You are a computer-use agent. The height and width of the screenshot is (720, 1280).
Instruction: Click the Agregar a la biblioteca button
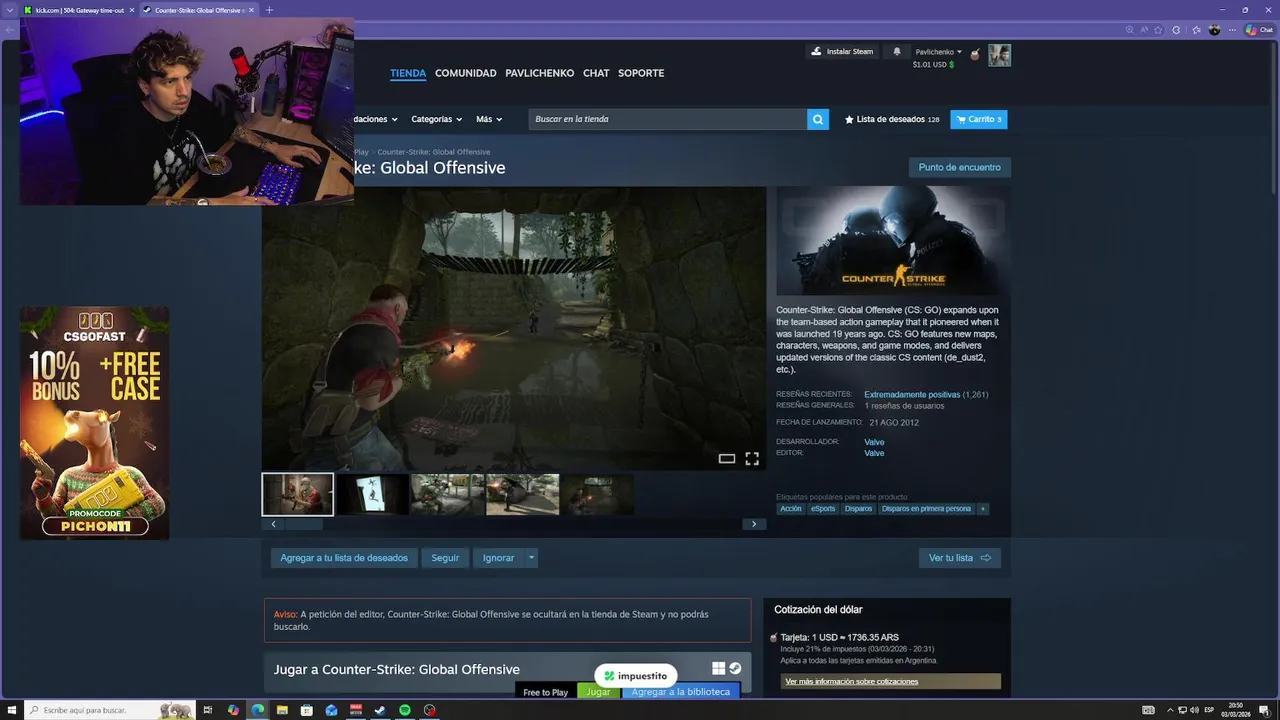(680, 692)
